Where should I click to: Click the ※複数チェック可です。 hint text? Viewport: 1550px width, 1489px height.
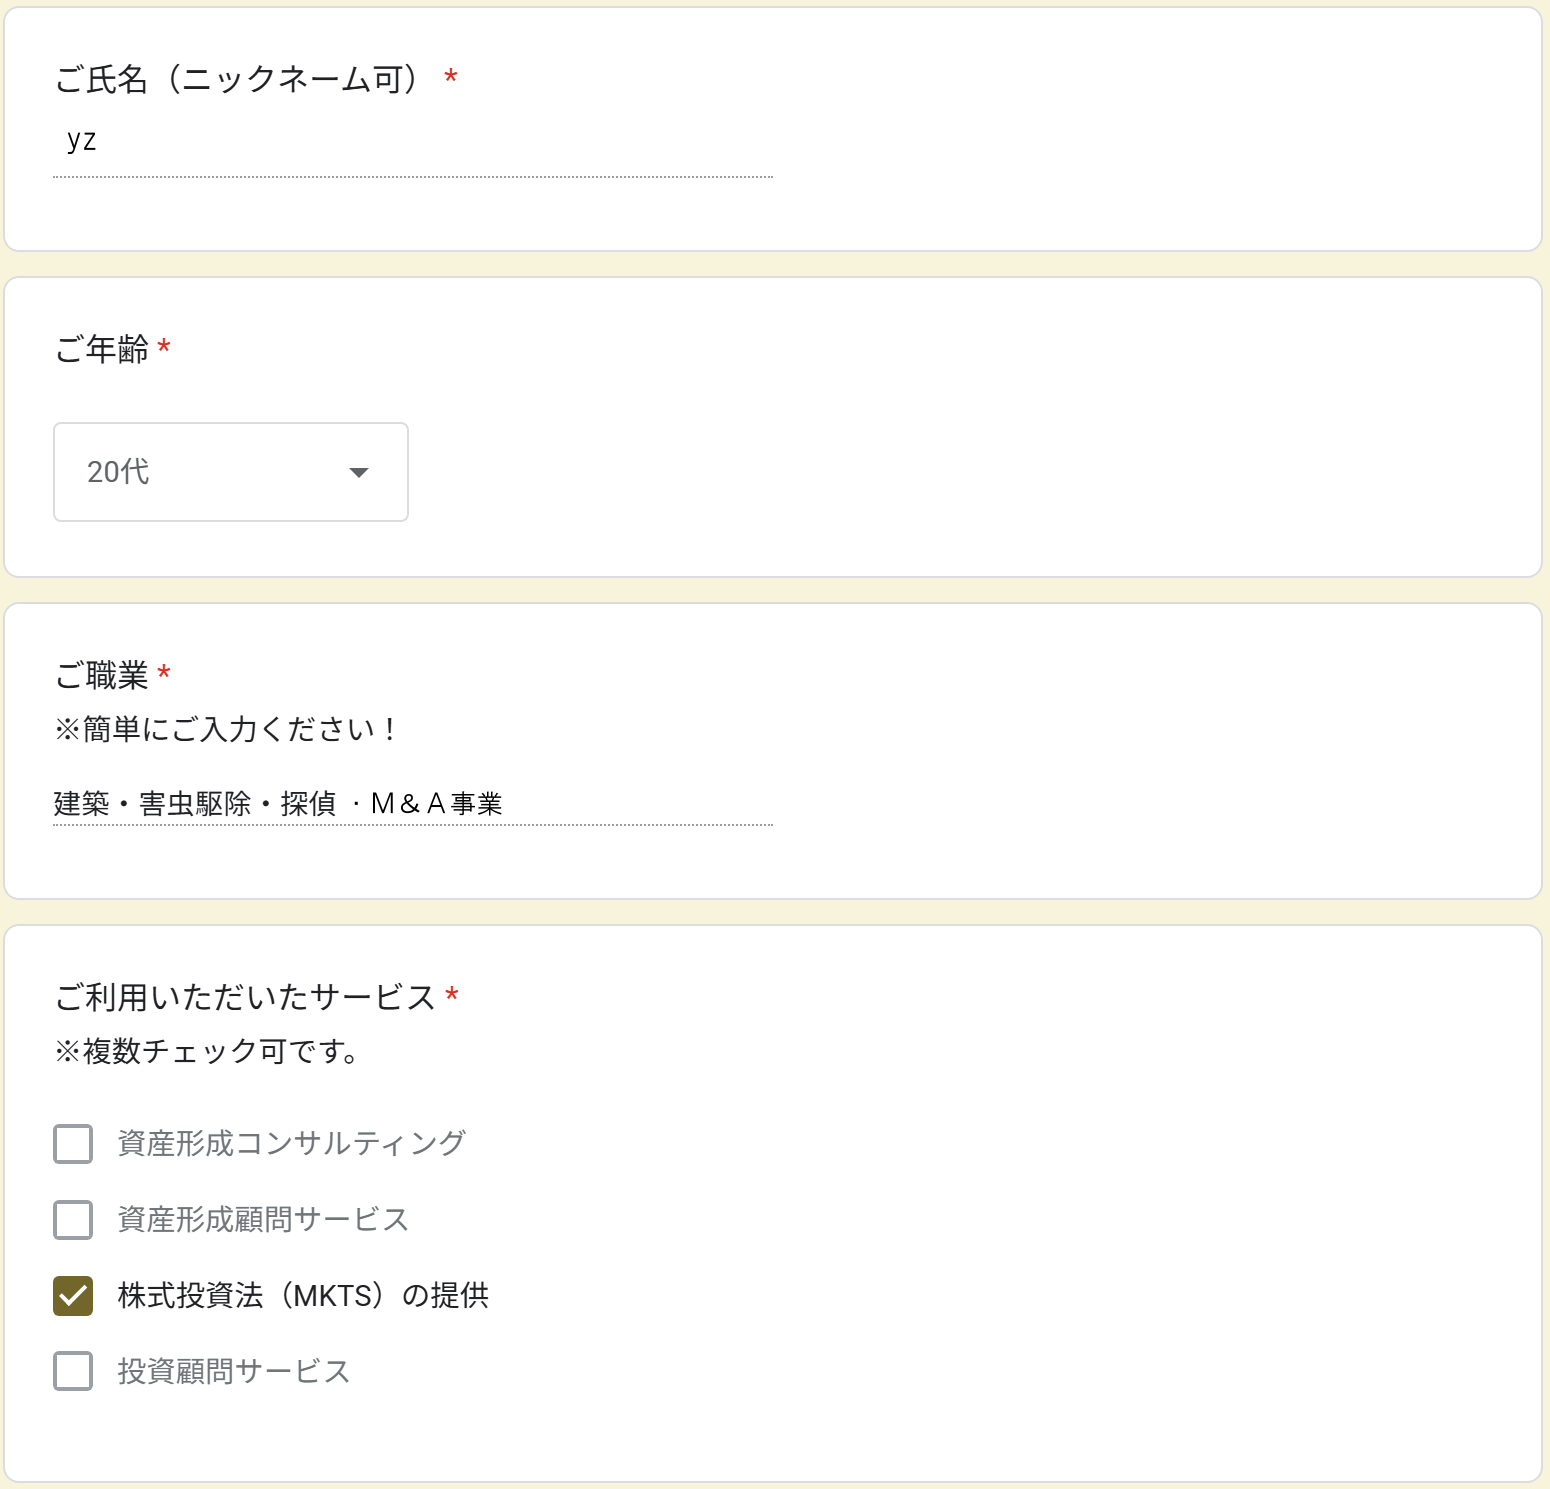(x=207, y=1051)
